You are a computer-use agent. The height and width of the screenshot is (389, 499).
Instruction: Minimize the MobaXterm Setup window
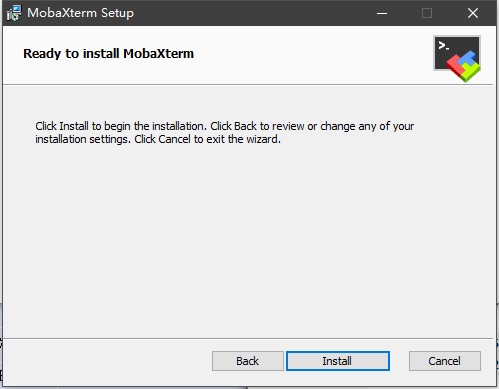tap(382, 13)
